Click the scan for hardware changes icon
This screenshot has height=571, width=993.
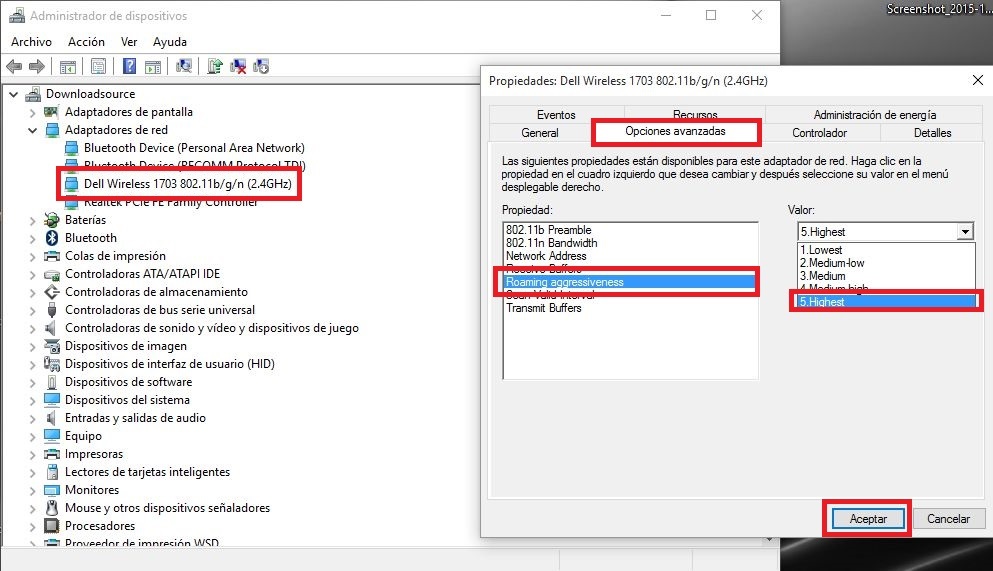(184, 66)
